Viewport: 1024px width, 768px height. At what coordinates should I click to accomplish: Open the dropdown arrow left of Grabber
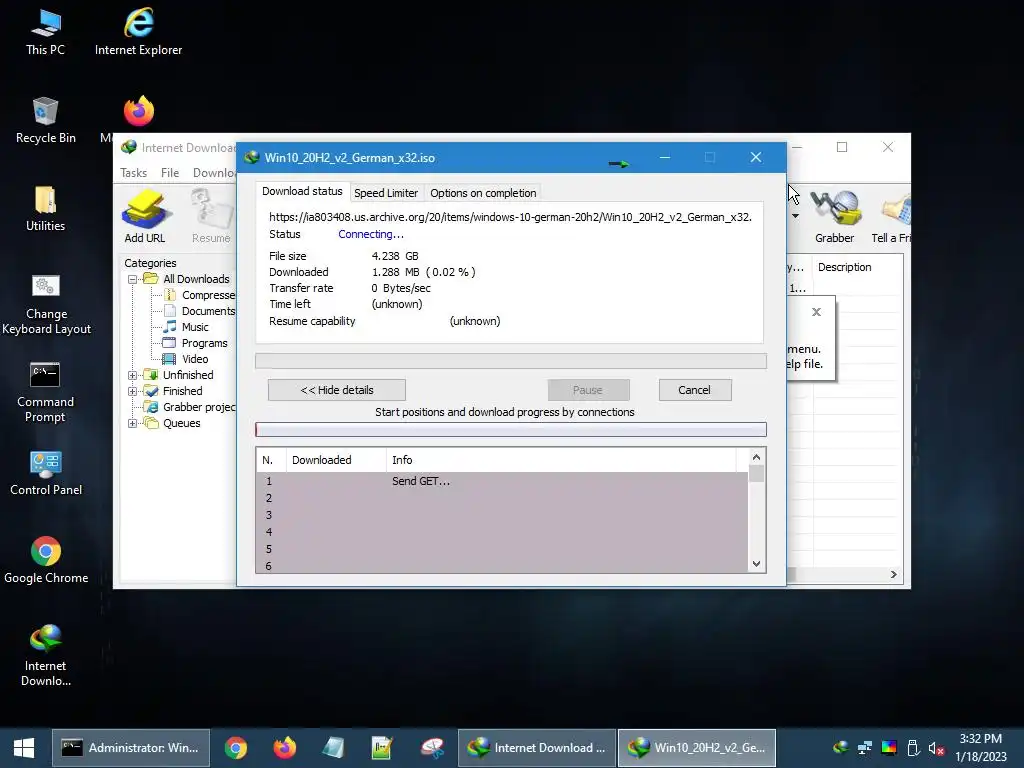coord(795,216)
